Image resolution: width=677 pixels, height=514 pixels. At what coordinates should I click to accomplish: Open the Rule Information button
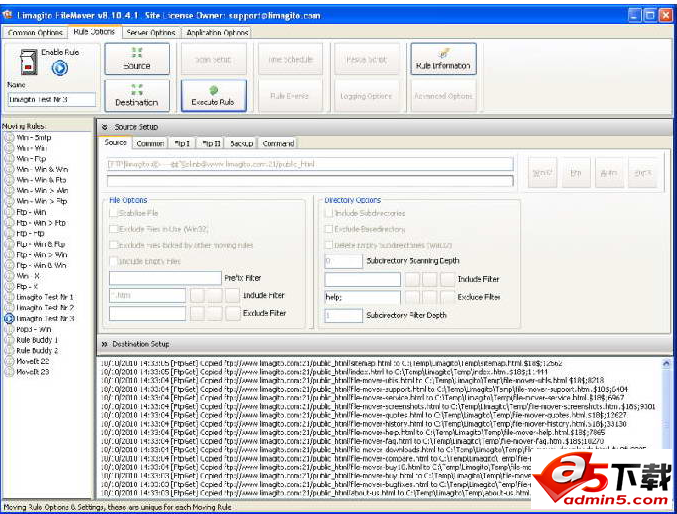tap(443, 59)
